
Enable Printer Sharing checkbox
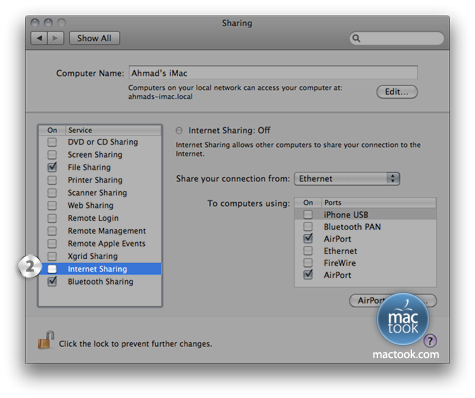(52, 180)
